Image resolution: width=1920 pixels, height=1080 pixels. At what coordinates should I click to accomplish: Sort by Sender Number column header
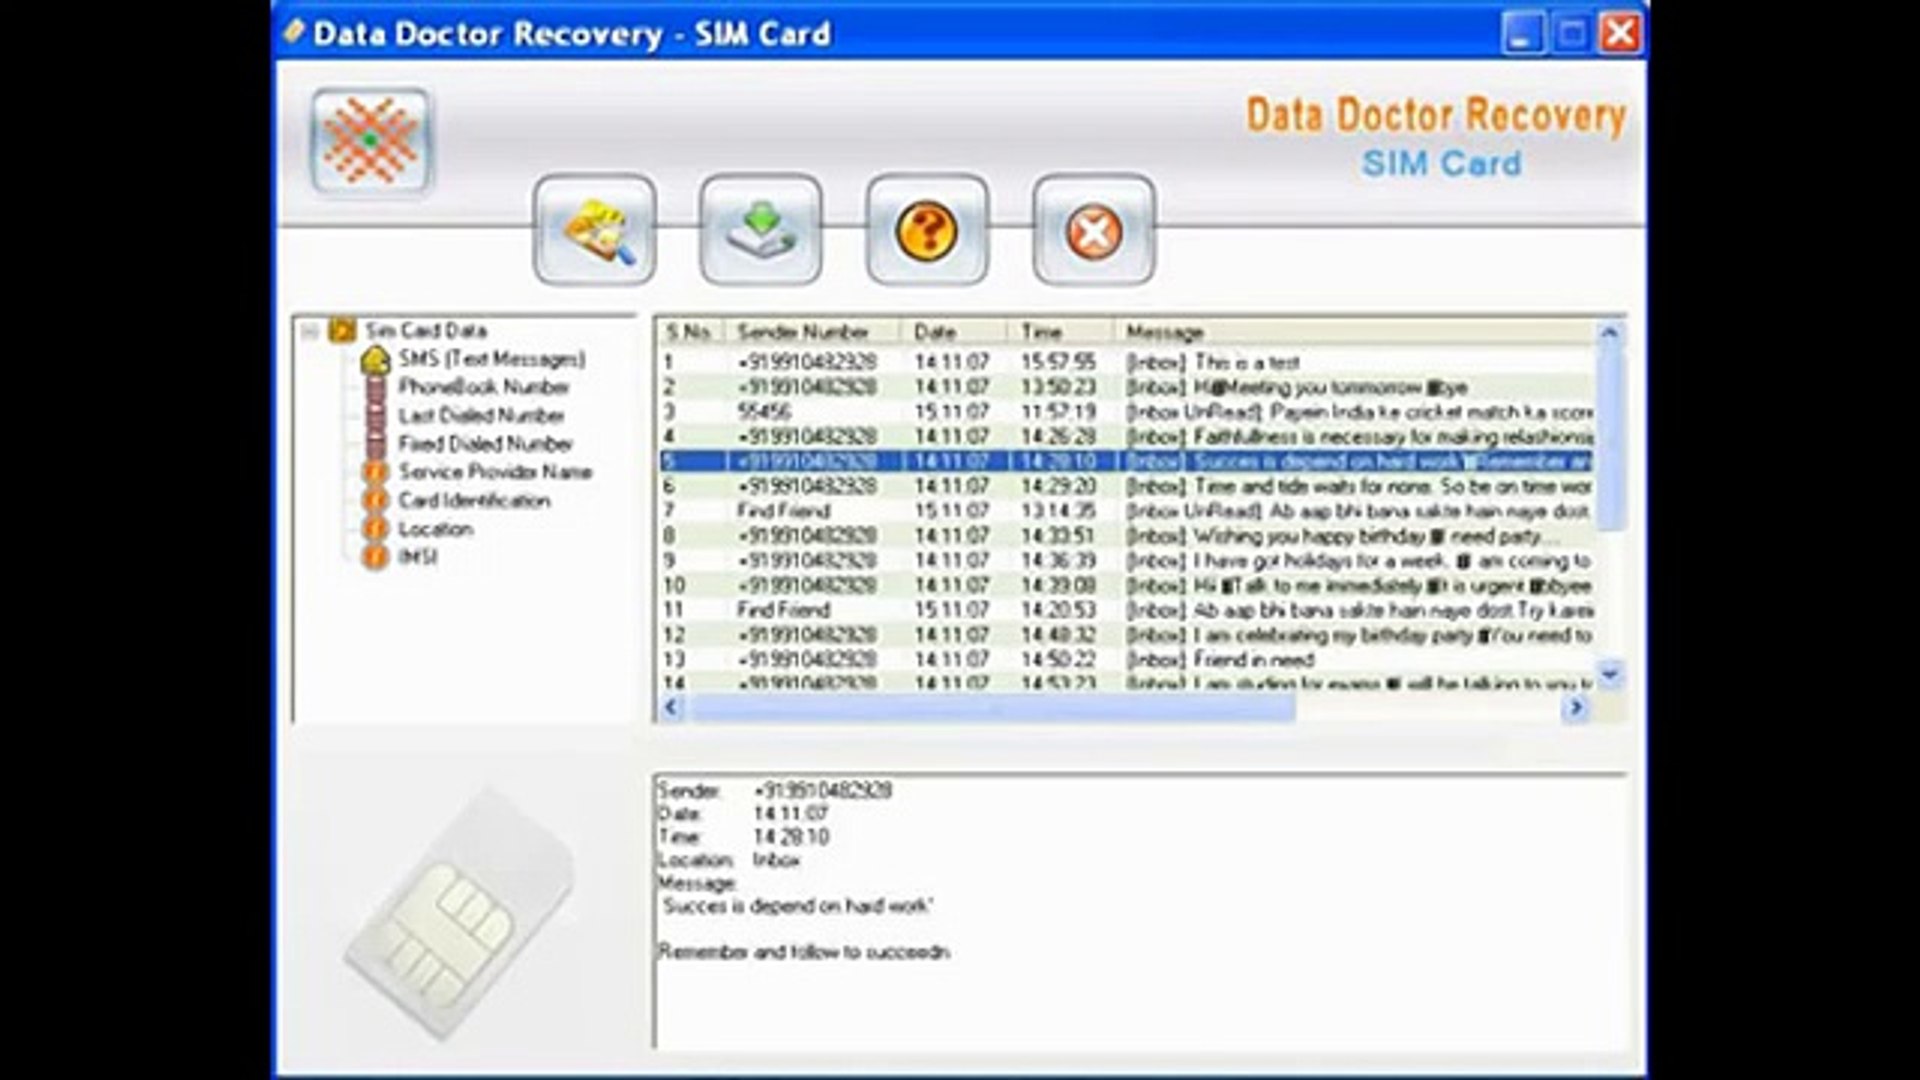click(x=802, y=332)
